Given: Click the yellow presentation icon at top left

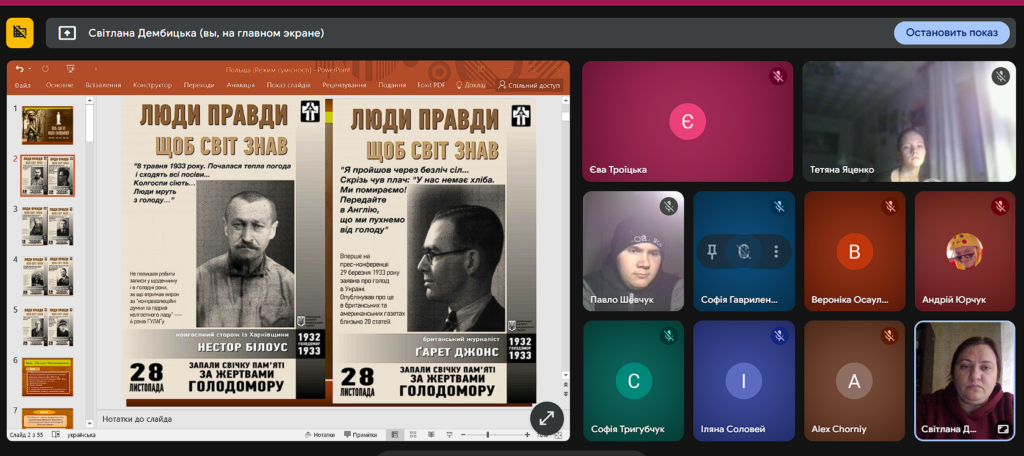Looking at the screenshot, I should 20,33.
